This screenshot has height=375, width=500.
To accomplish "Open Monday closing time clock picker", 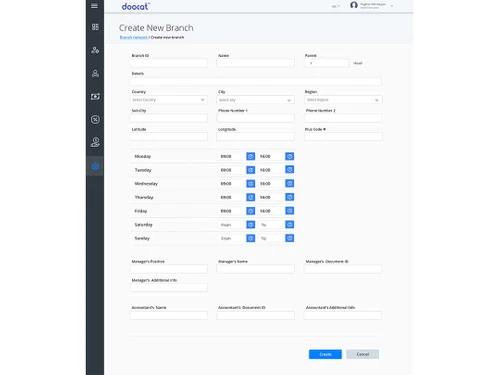I will tap(290, 156).
